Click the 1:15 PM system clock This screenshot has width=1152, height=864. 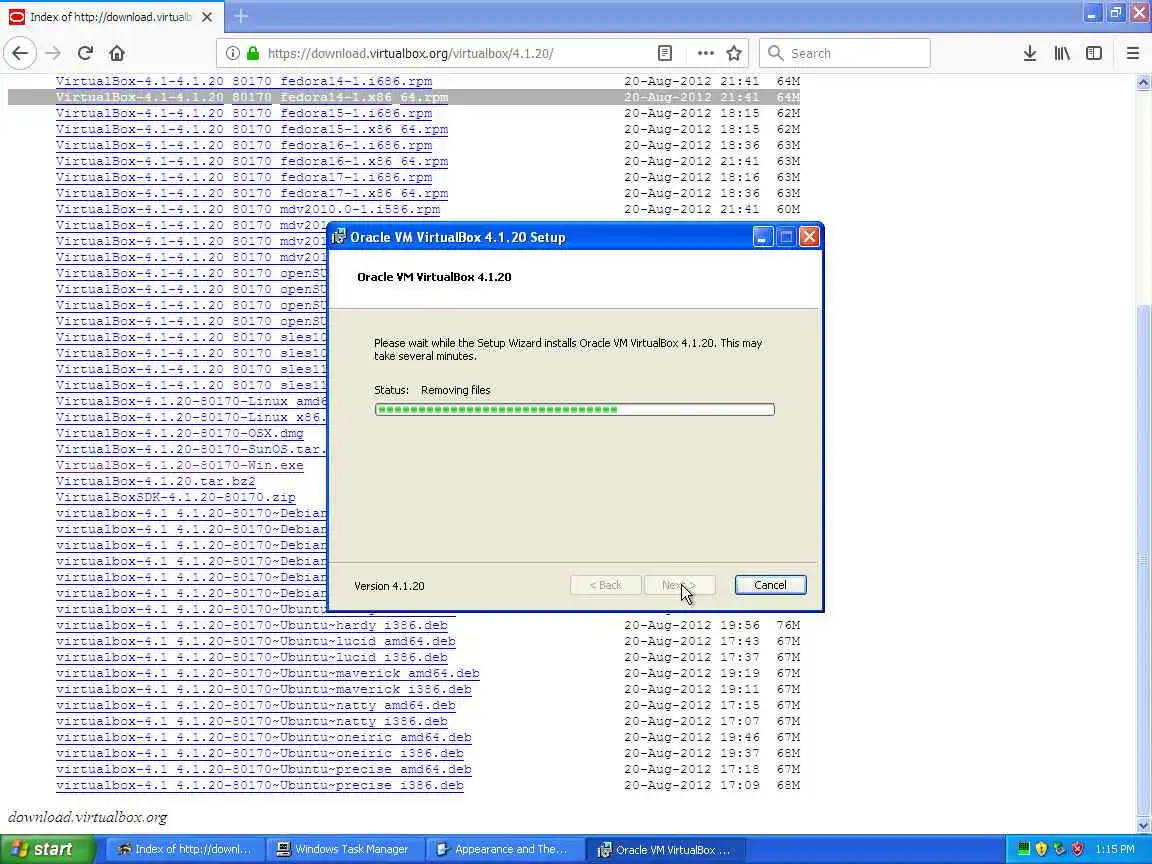pyautogui.click(x=1115, y=849)
